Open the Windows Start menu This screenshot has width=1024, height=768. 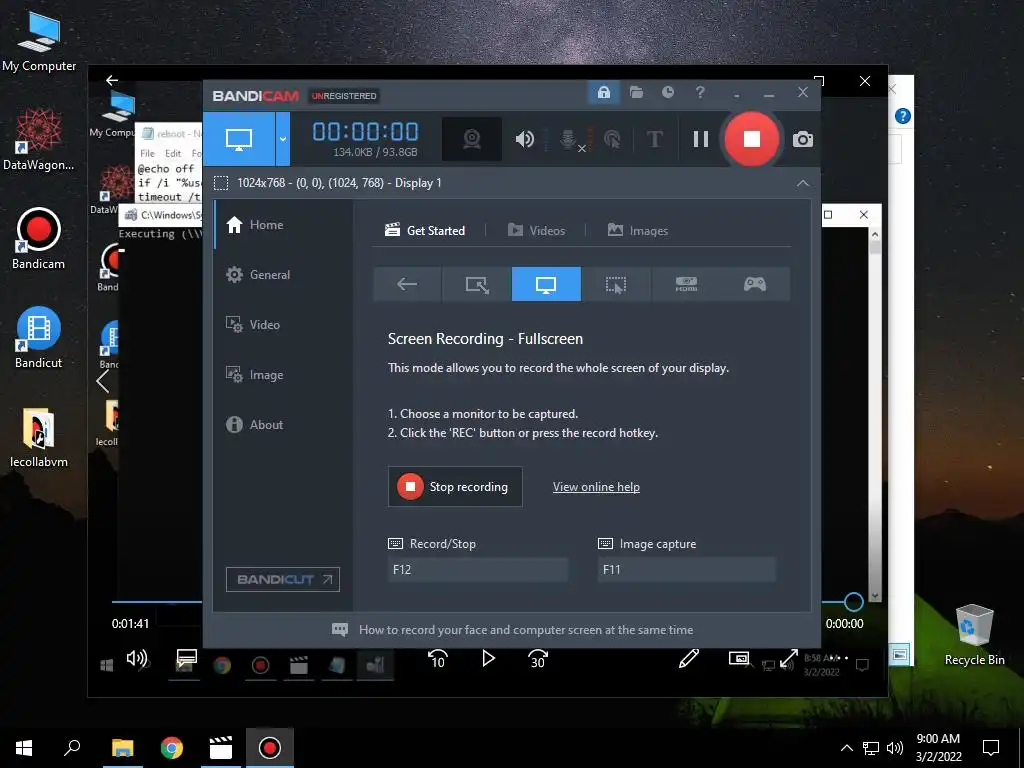tap(24, 748)
